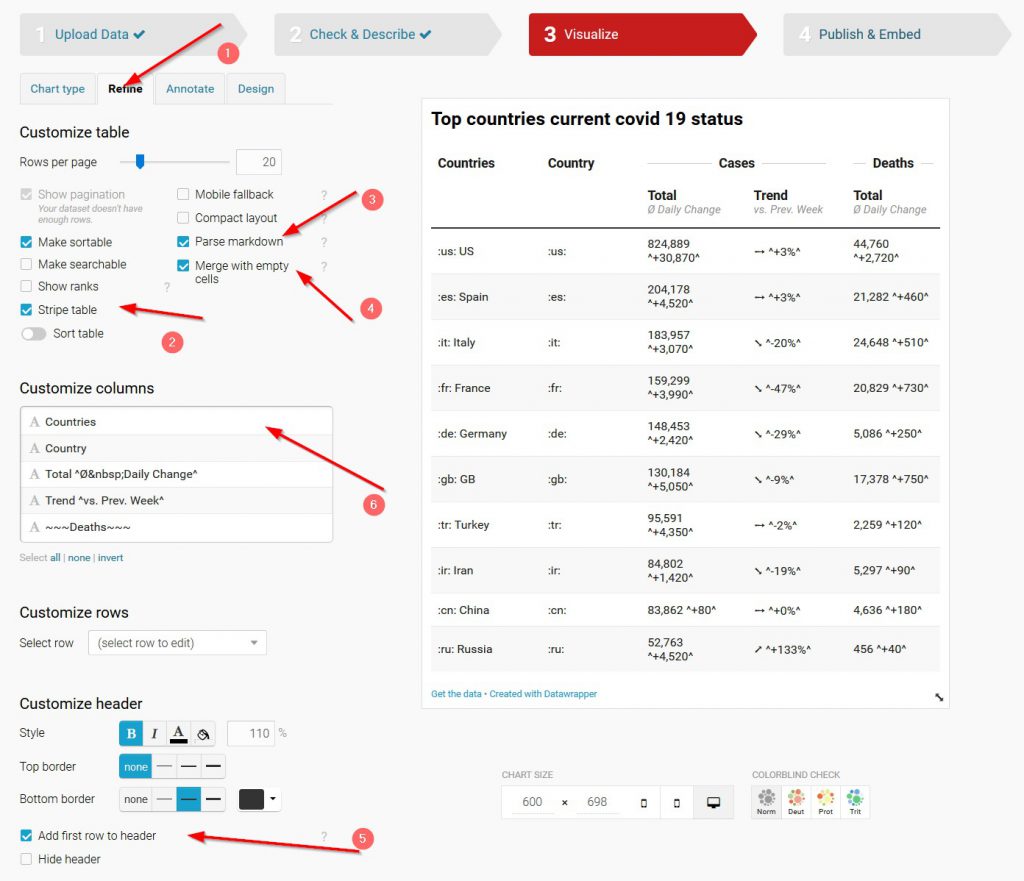This screenshot has height=881, width=1024.
Task: Go to Publish & Embed step
Action: coord(869,34)
